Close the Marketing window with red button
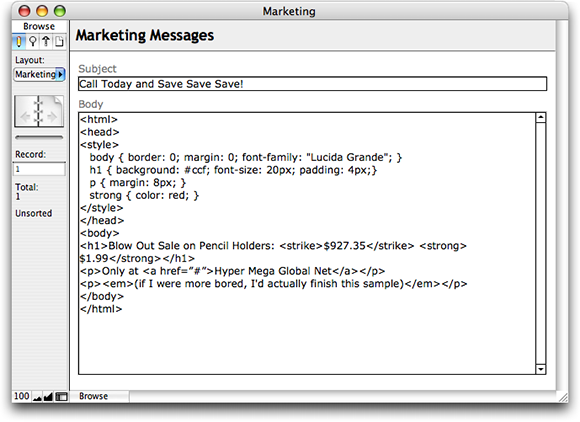 (24, 11)
